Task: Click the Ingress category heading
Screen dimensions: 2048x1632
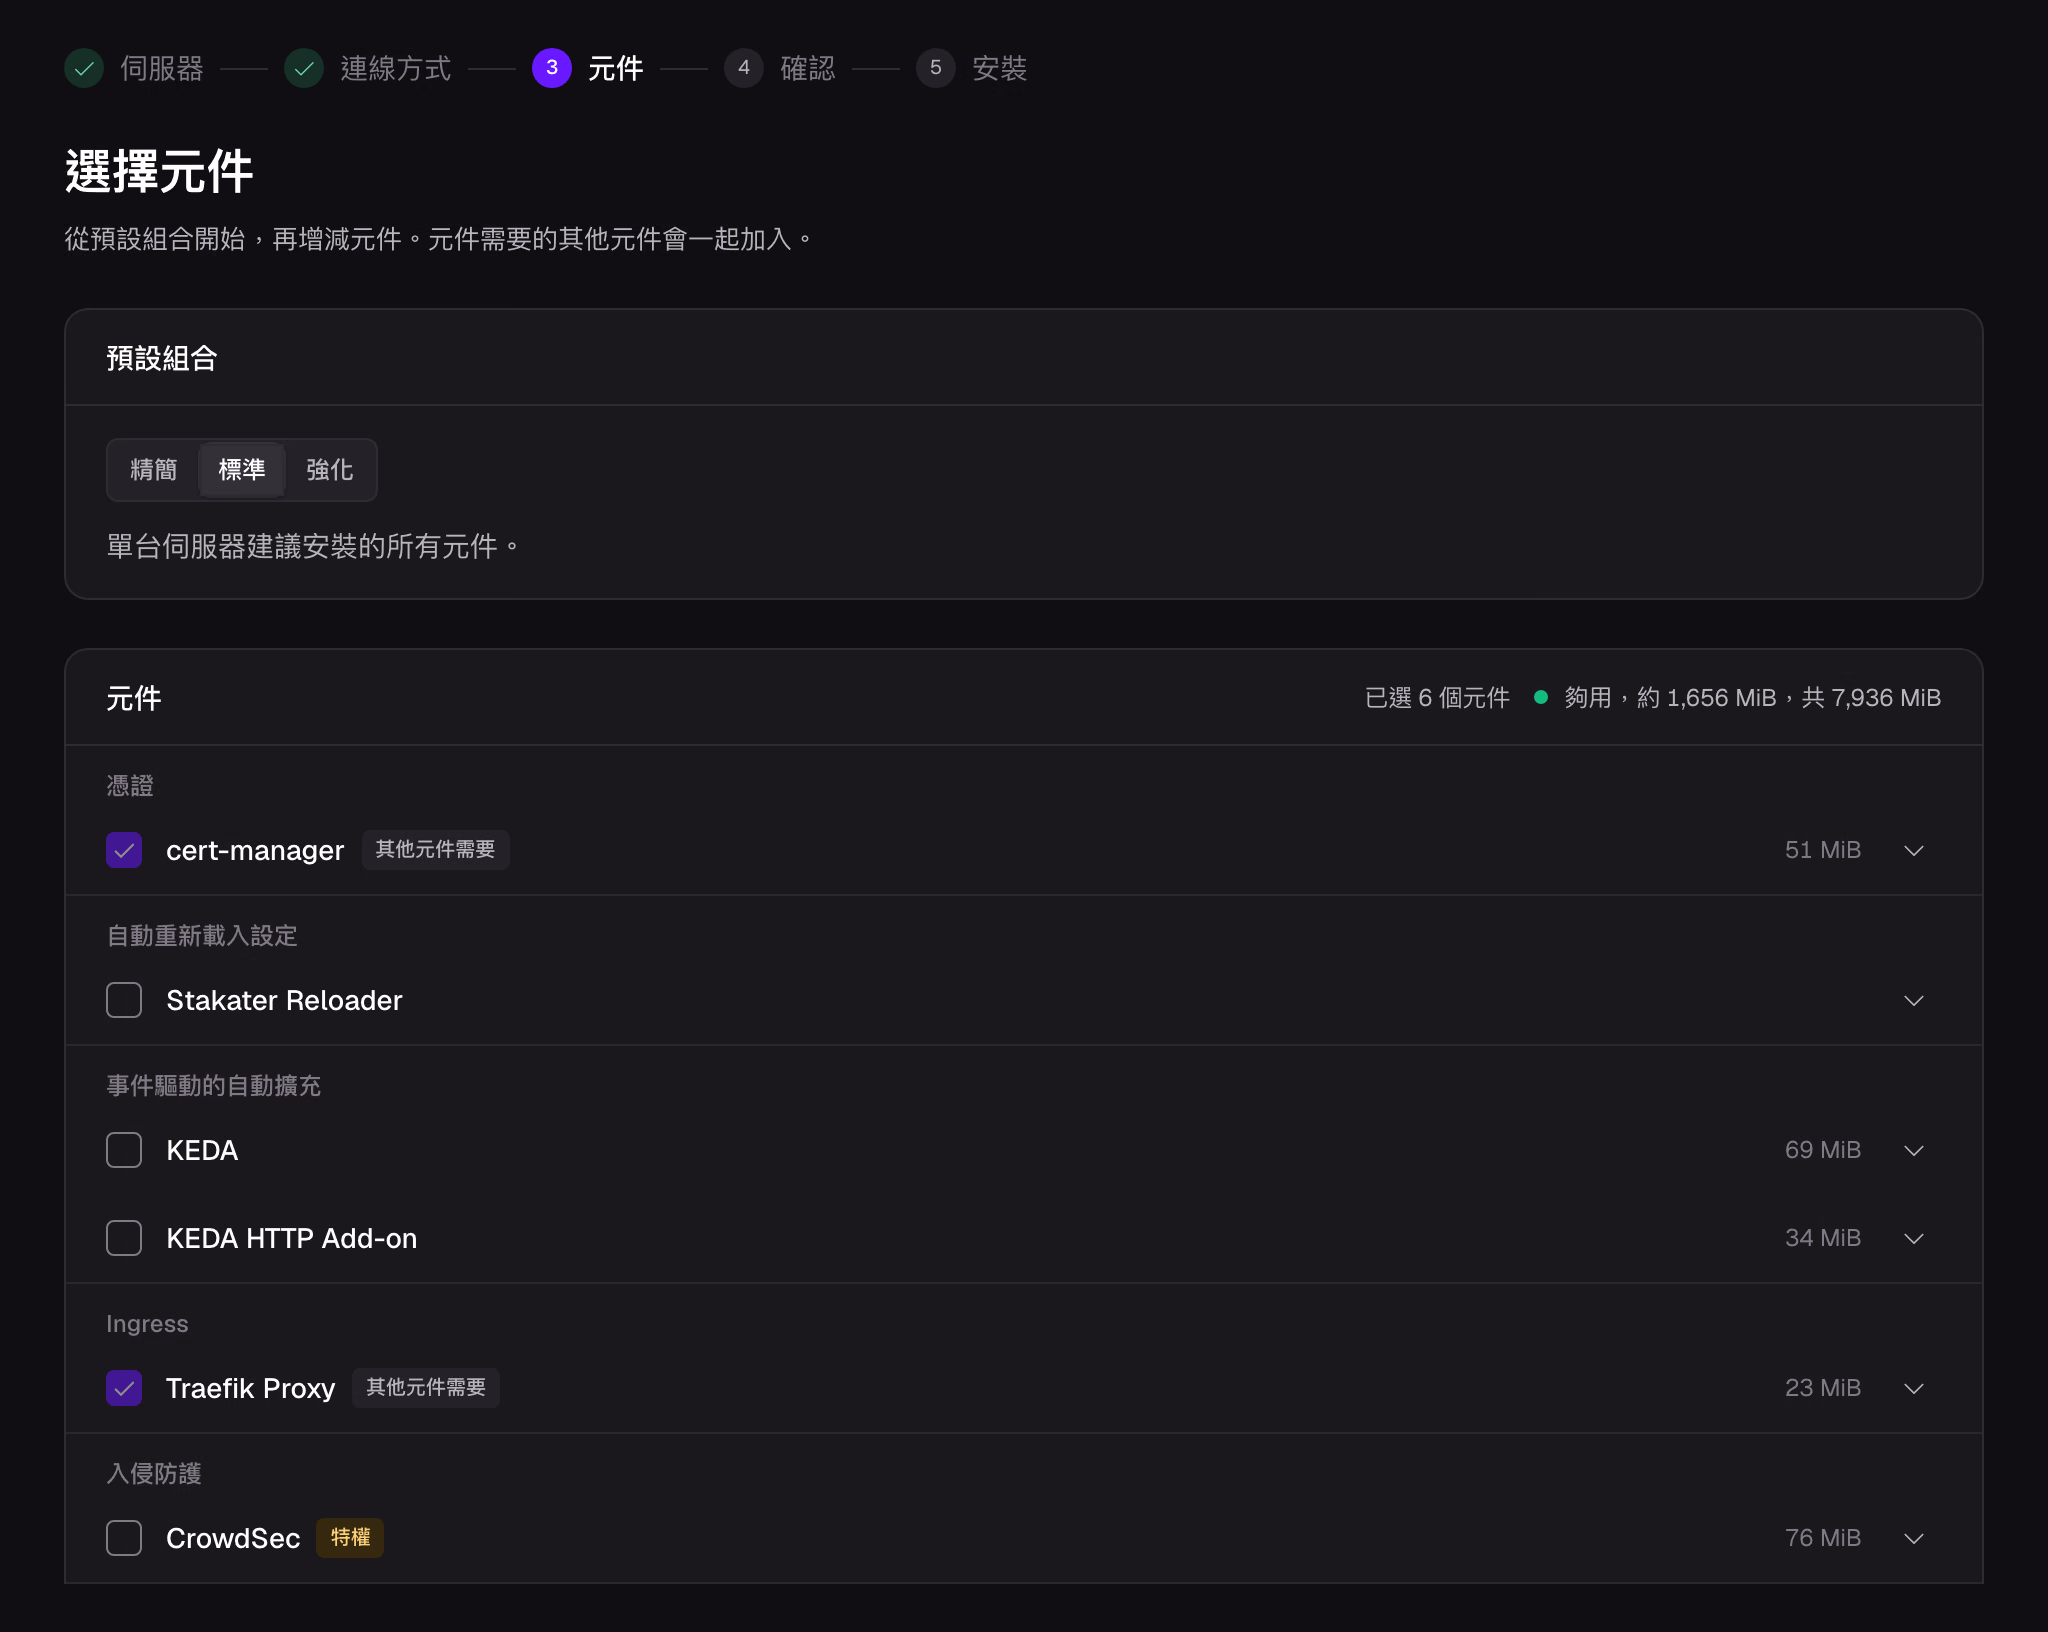Action: [147, 1324]
